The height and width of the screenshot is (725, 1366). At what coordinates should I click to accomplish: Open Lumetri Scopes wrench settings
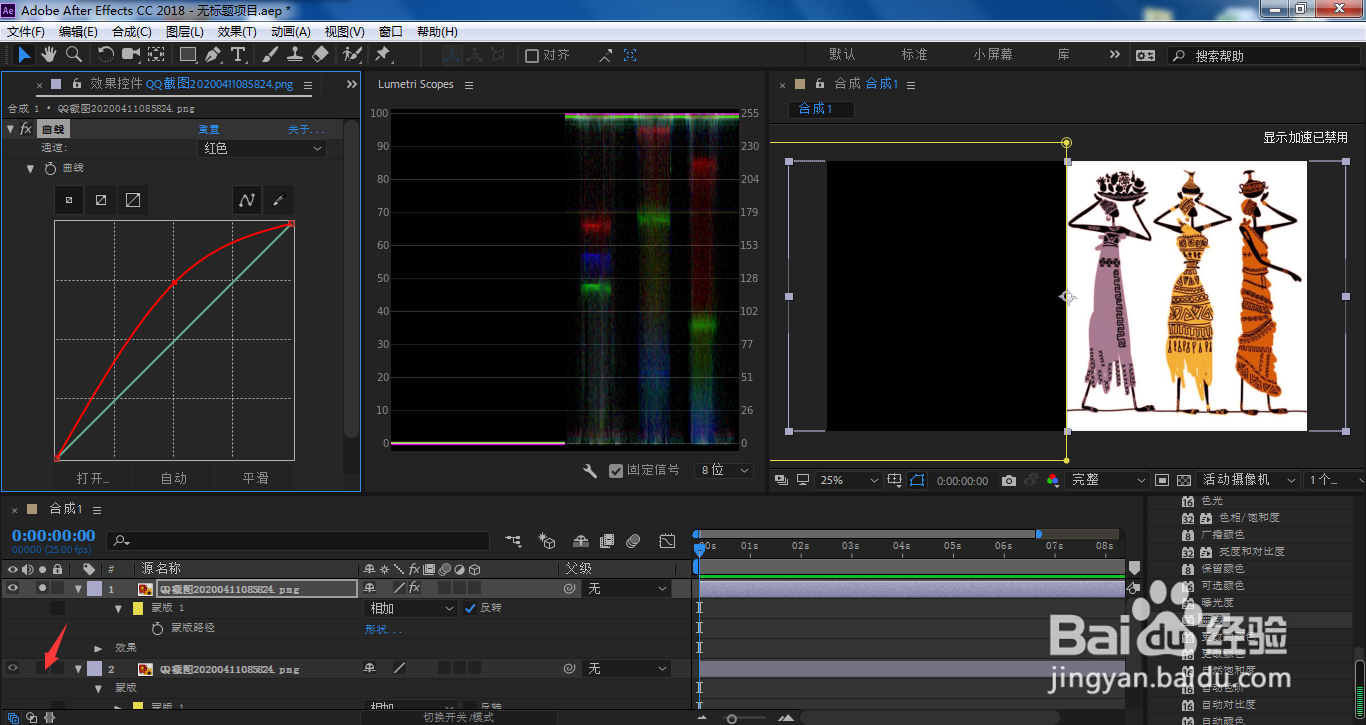(590, 470)
